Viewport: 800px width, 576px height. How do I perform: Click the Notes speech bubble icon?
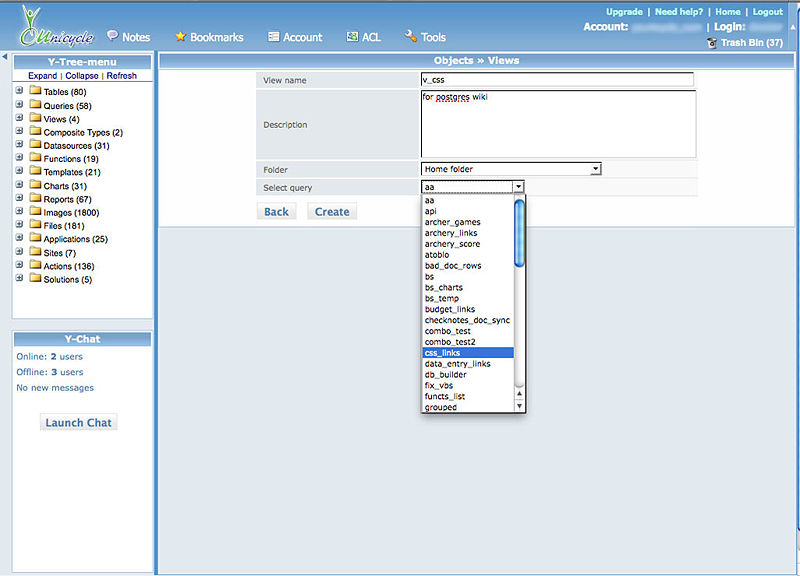point(112,36)
